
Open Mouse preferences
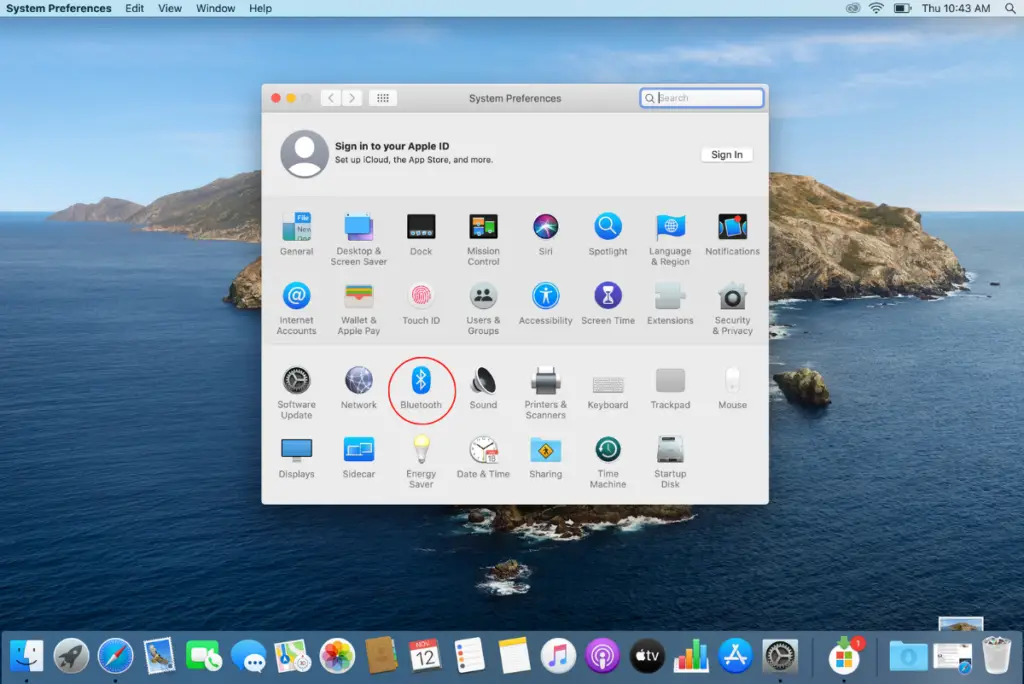[732, 388]
